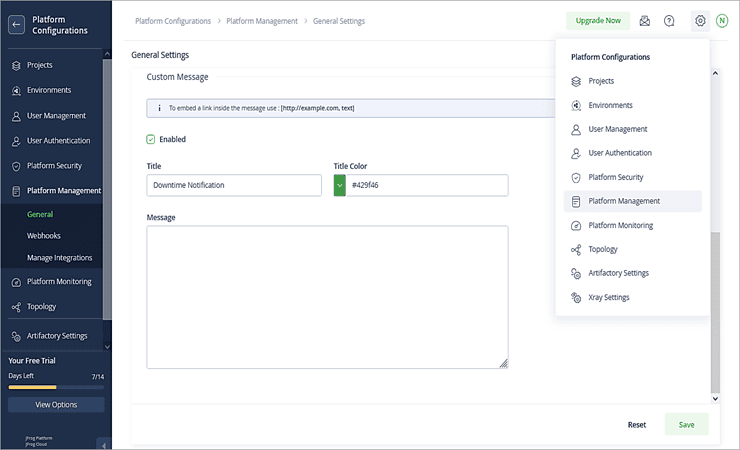Click the Projects icon in left sidebar

click(16, 65)
